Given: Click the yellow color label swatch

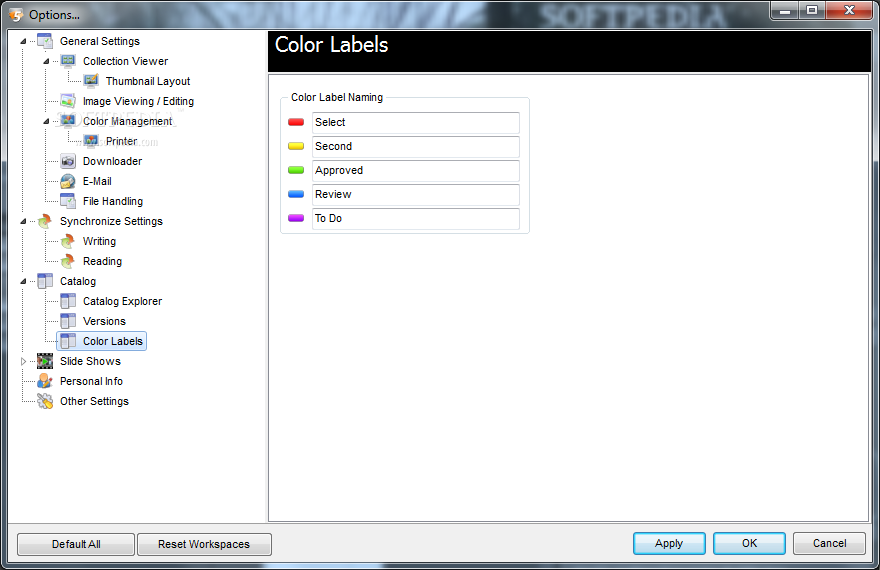Looking at the screenshot, I should click(x=296, y=146).
